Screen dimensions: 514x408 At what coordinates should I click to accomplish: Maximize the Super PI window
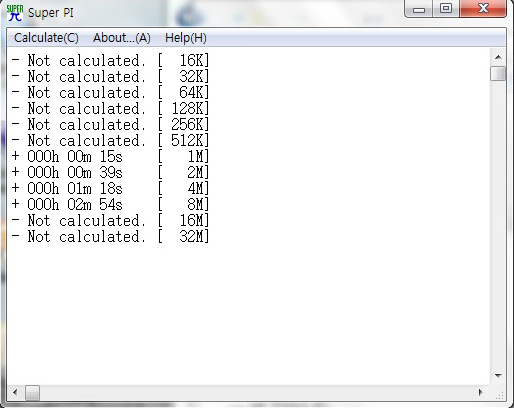point(446,9)
